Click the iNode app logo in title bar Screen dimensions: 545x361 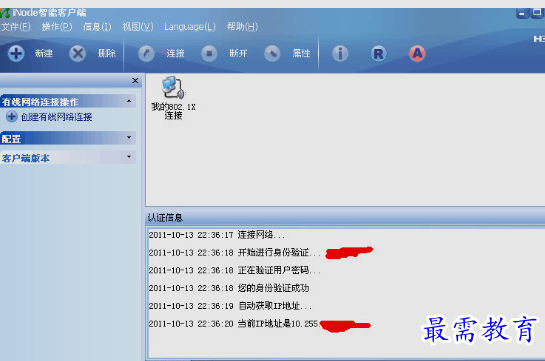point(5,13)
